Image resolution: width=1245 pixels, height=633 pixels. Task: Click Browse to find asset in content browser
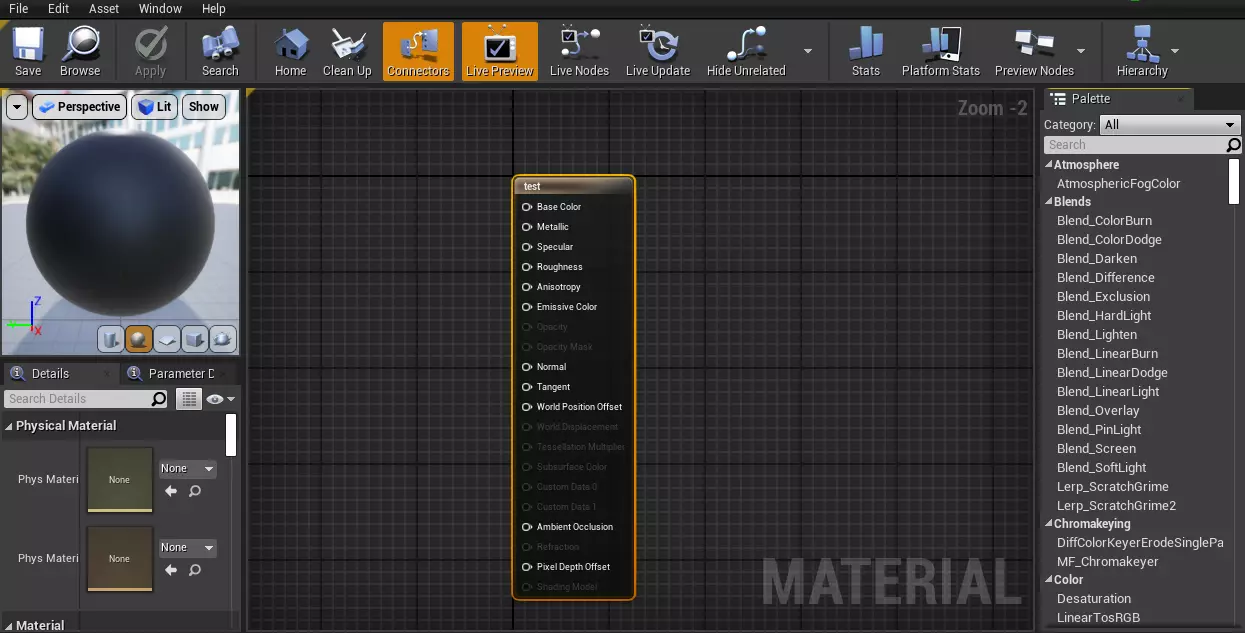(x=80, y=51)
